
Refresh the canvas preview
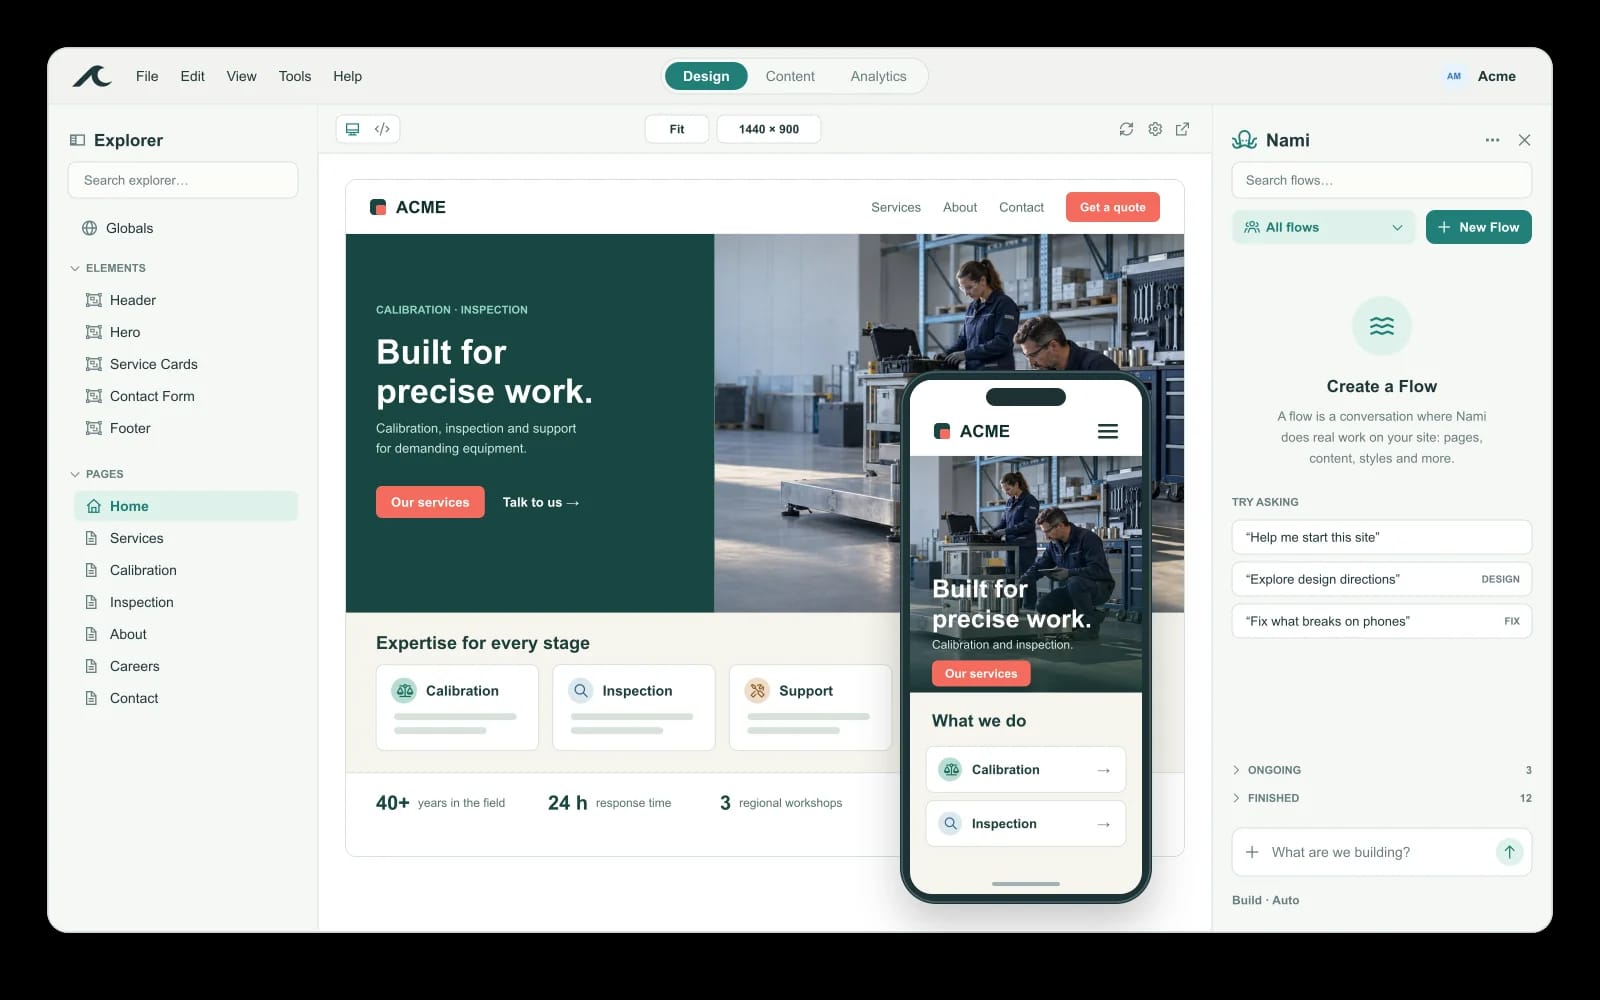tap(1126, 129)
